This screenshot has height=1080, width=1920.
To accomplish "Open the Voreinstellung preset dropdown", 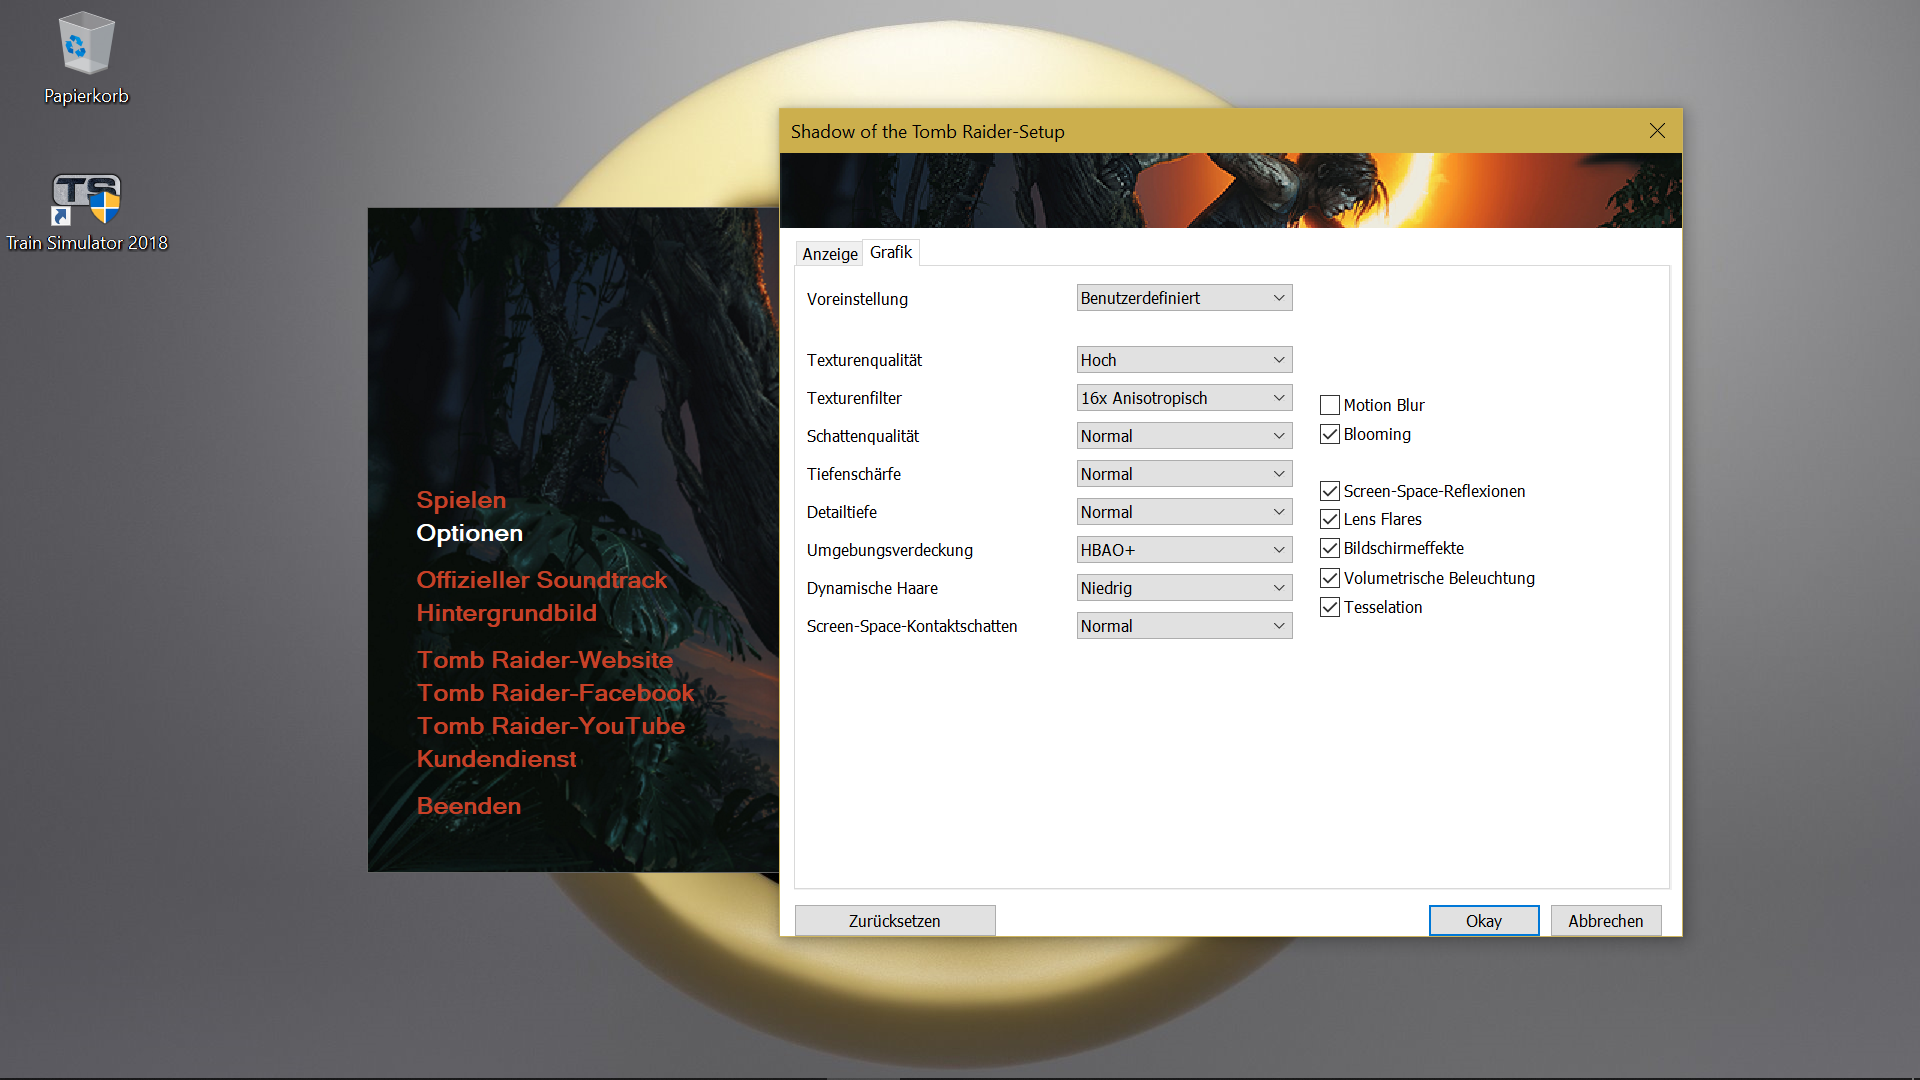I will click(1184, 298).
